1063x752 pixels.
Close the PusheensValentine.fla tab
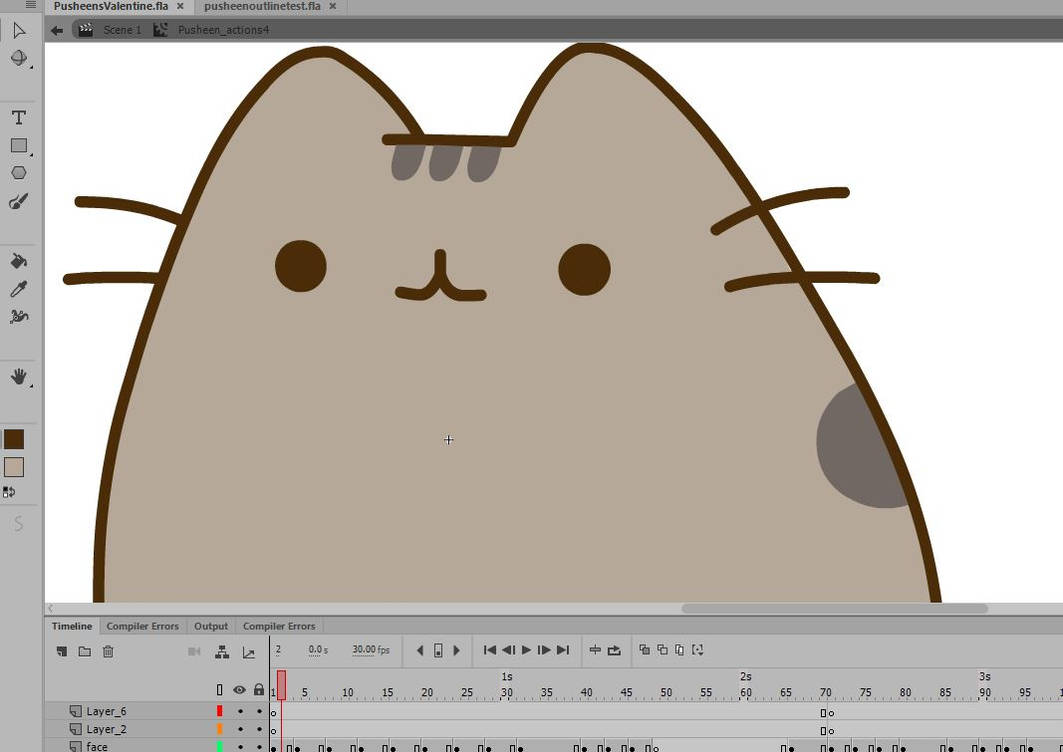pos(180,6)
